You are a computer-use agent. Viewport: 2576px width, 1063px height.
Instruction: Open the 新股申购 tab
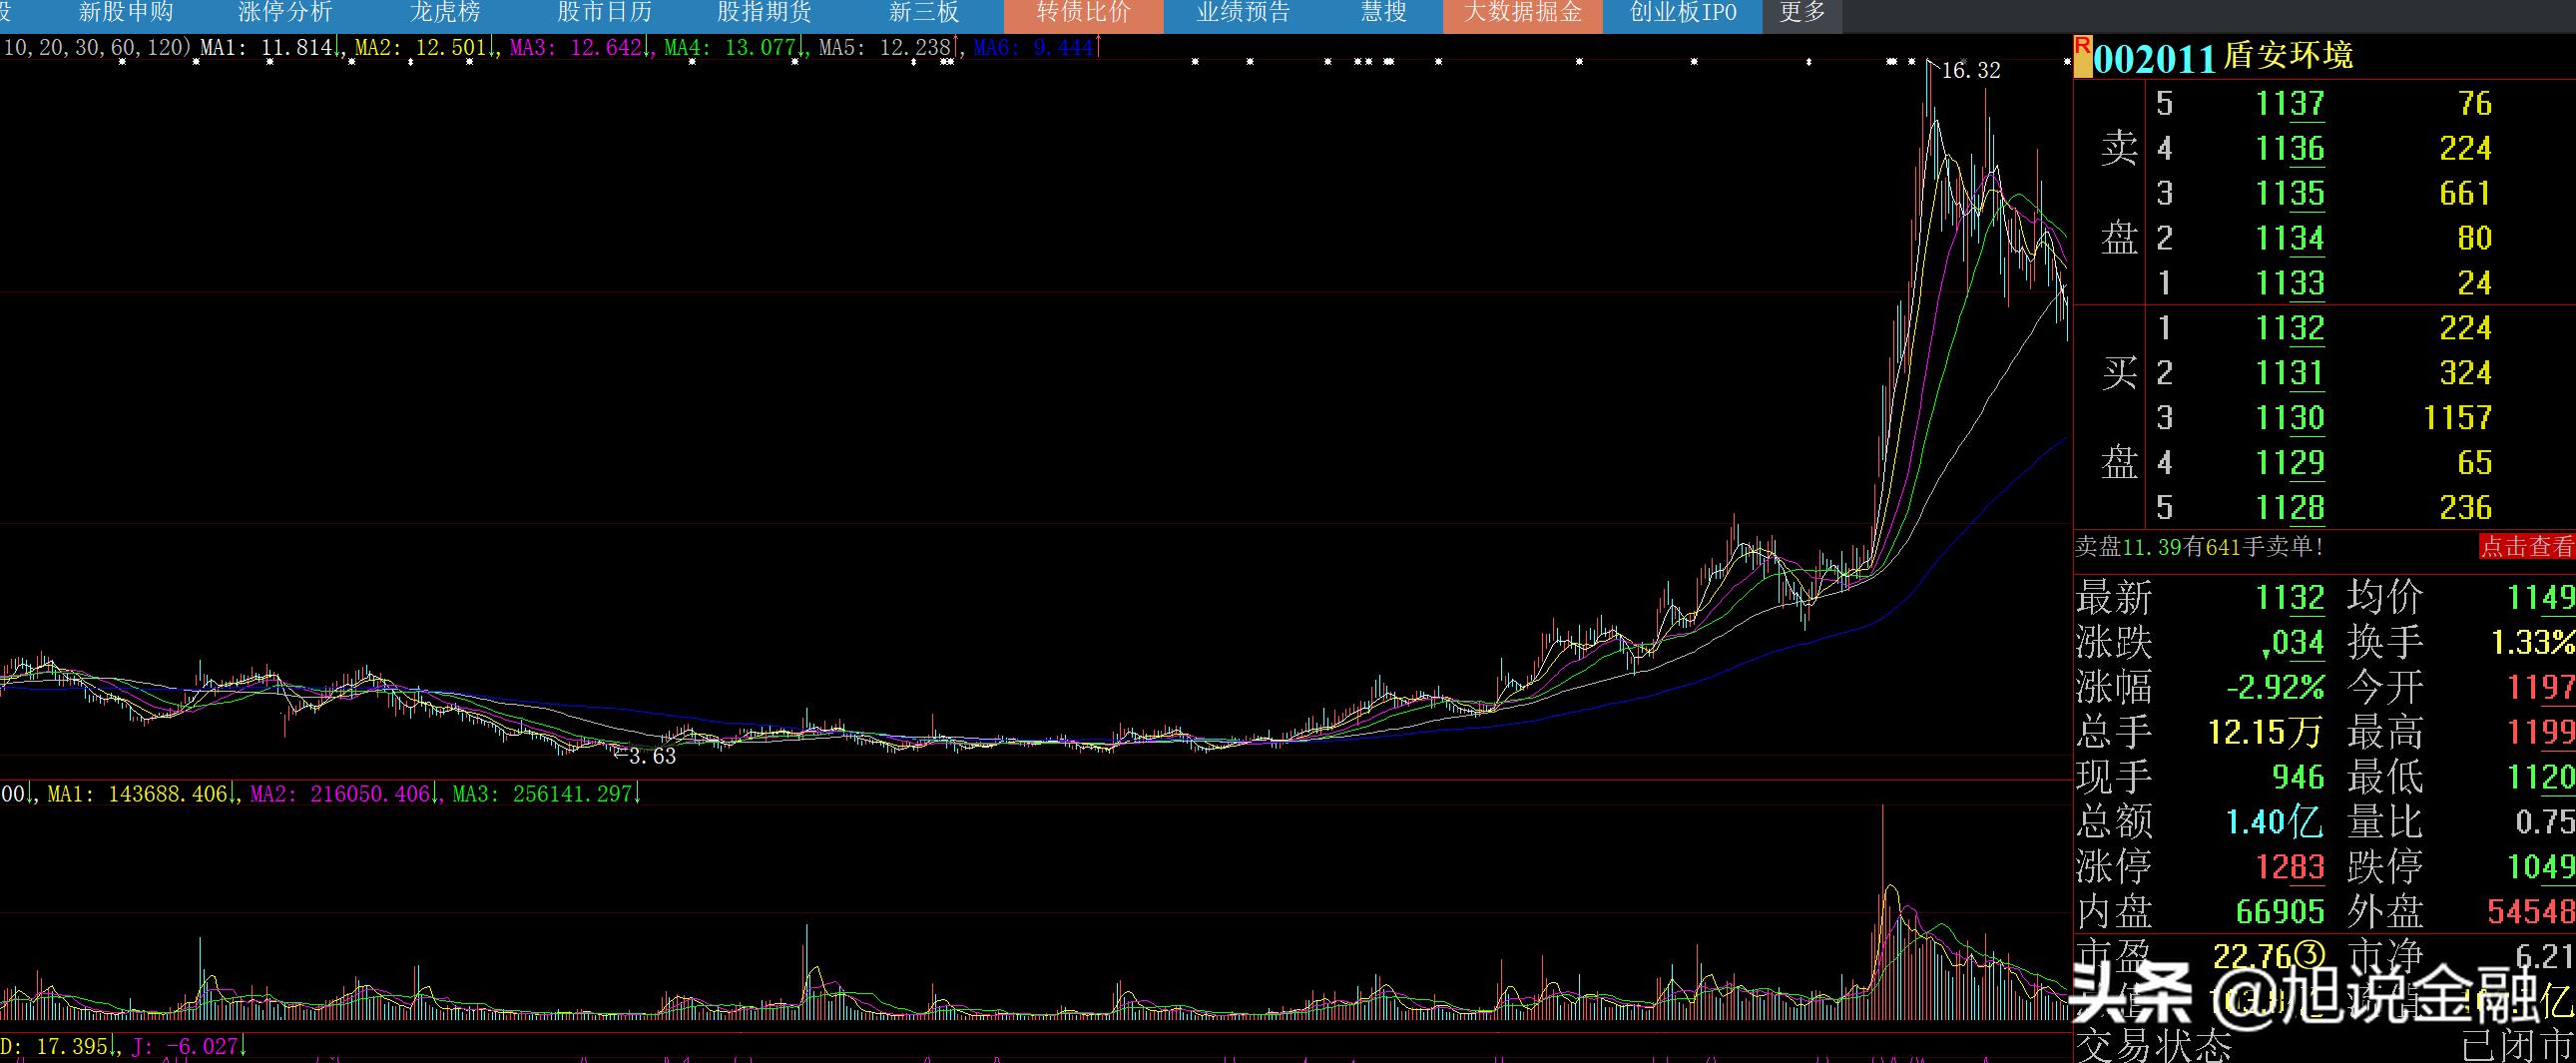126,13
